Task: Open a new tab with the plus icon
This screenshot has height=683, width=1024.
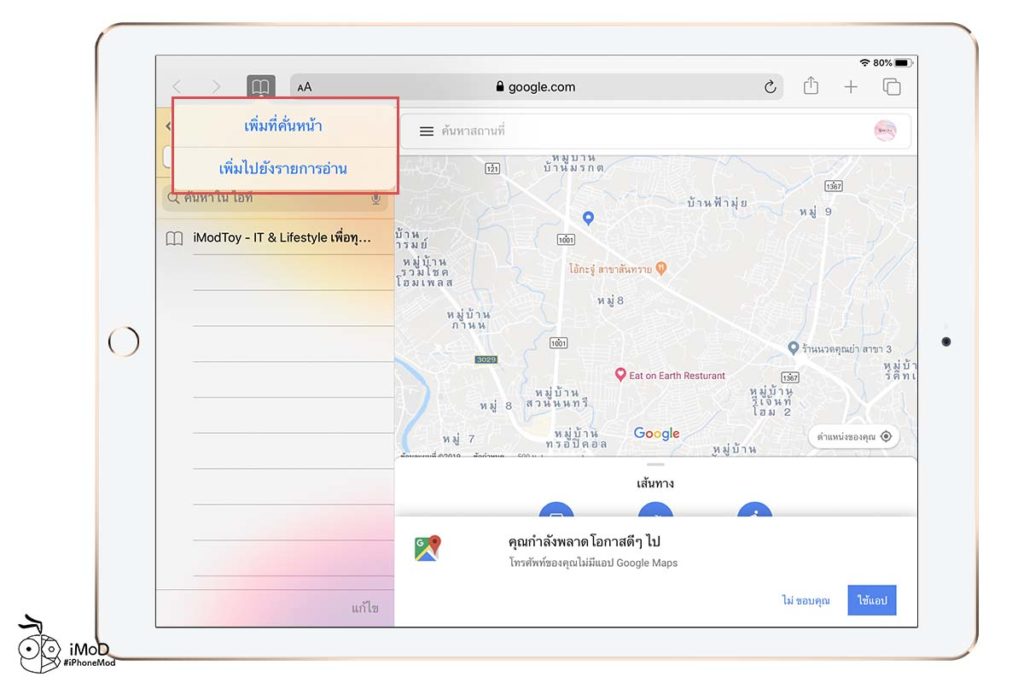Action: pyautogui.click(x=851, y=87)
